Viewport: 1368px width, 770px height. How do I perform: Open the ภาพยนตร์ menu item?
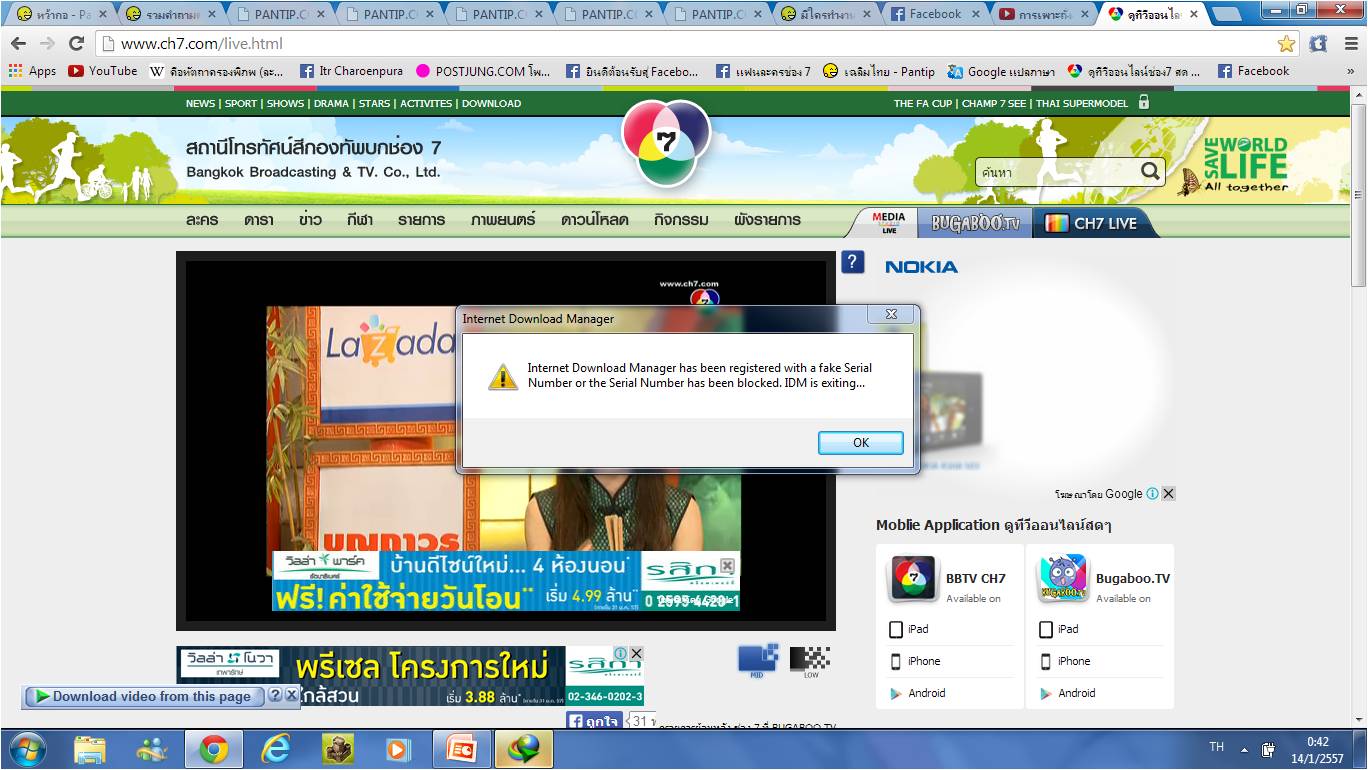503,220
